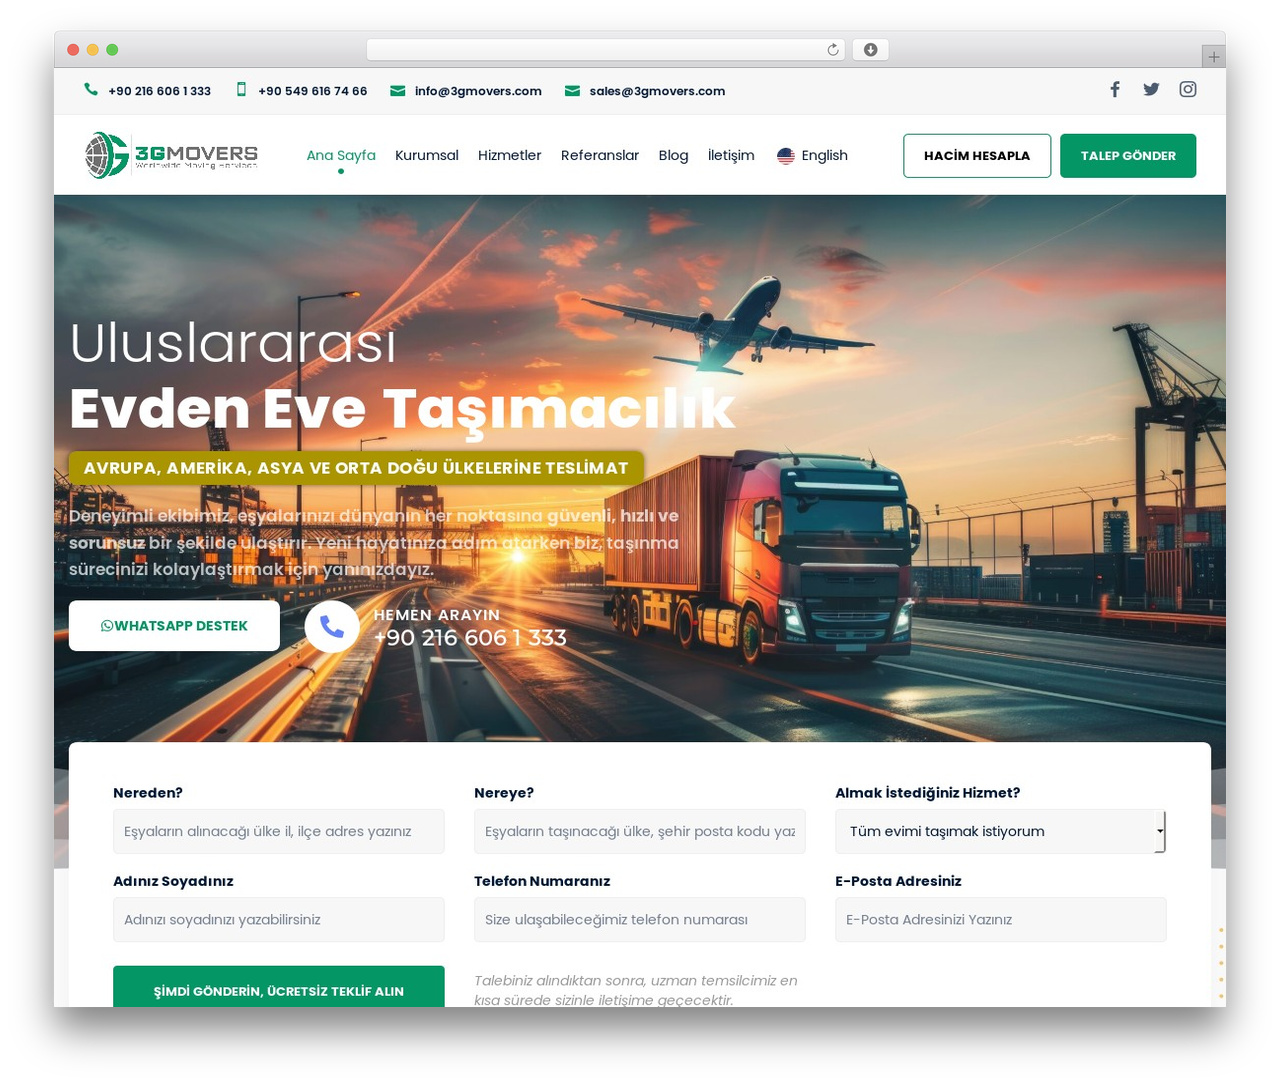Image resolution: width=1280 pixels, height=1084 pixels.
Task: Click ŞİMDİ GÖNDERİN, ÜCRETSİZ TEKLİF ALIN button
Action: [279, 987]
